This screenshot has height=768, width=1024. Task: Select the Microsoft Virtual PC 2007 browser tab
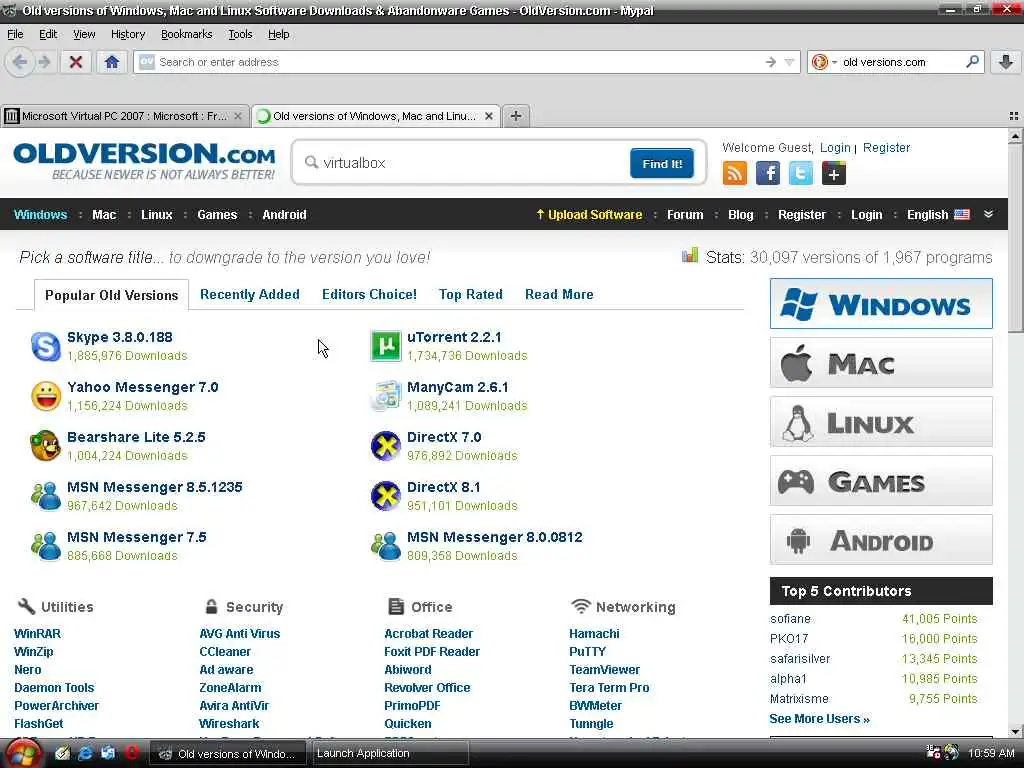124,116
